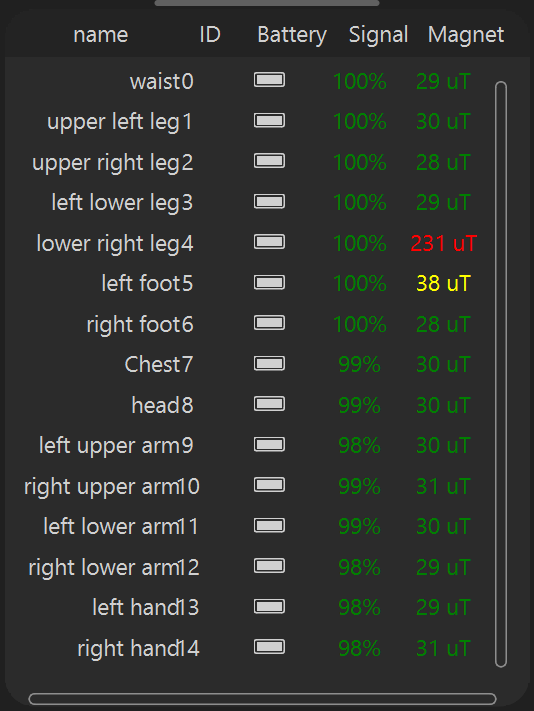Click the left hand battery indicator
Screen dimensions: 534x711
(x=269, y=606)
